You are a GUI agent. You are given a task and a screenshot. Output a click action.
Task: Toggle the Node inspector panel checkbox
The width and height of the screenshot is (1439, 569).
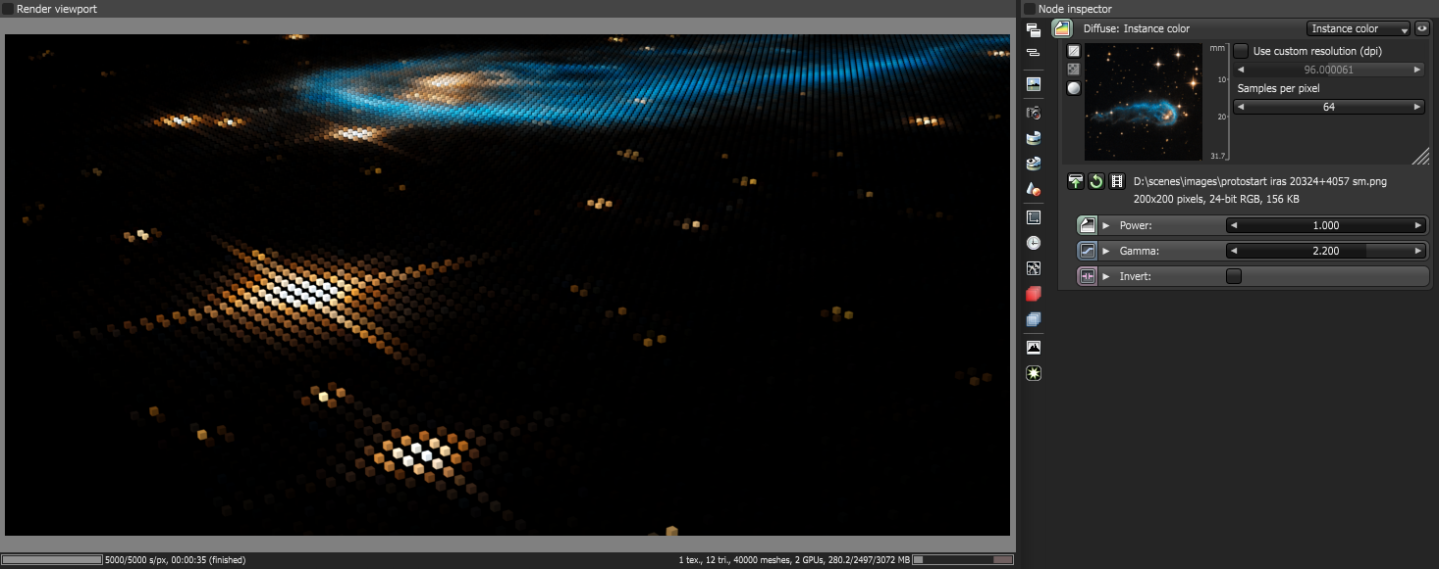(x=1030, y=9)
